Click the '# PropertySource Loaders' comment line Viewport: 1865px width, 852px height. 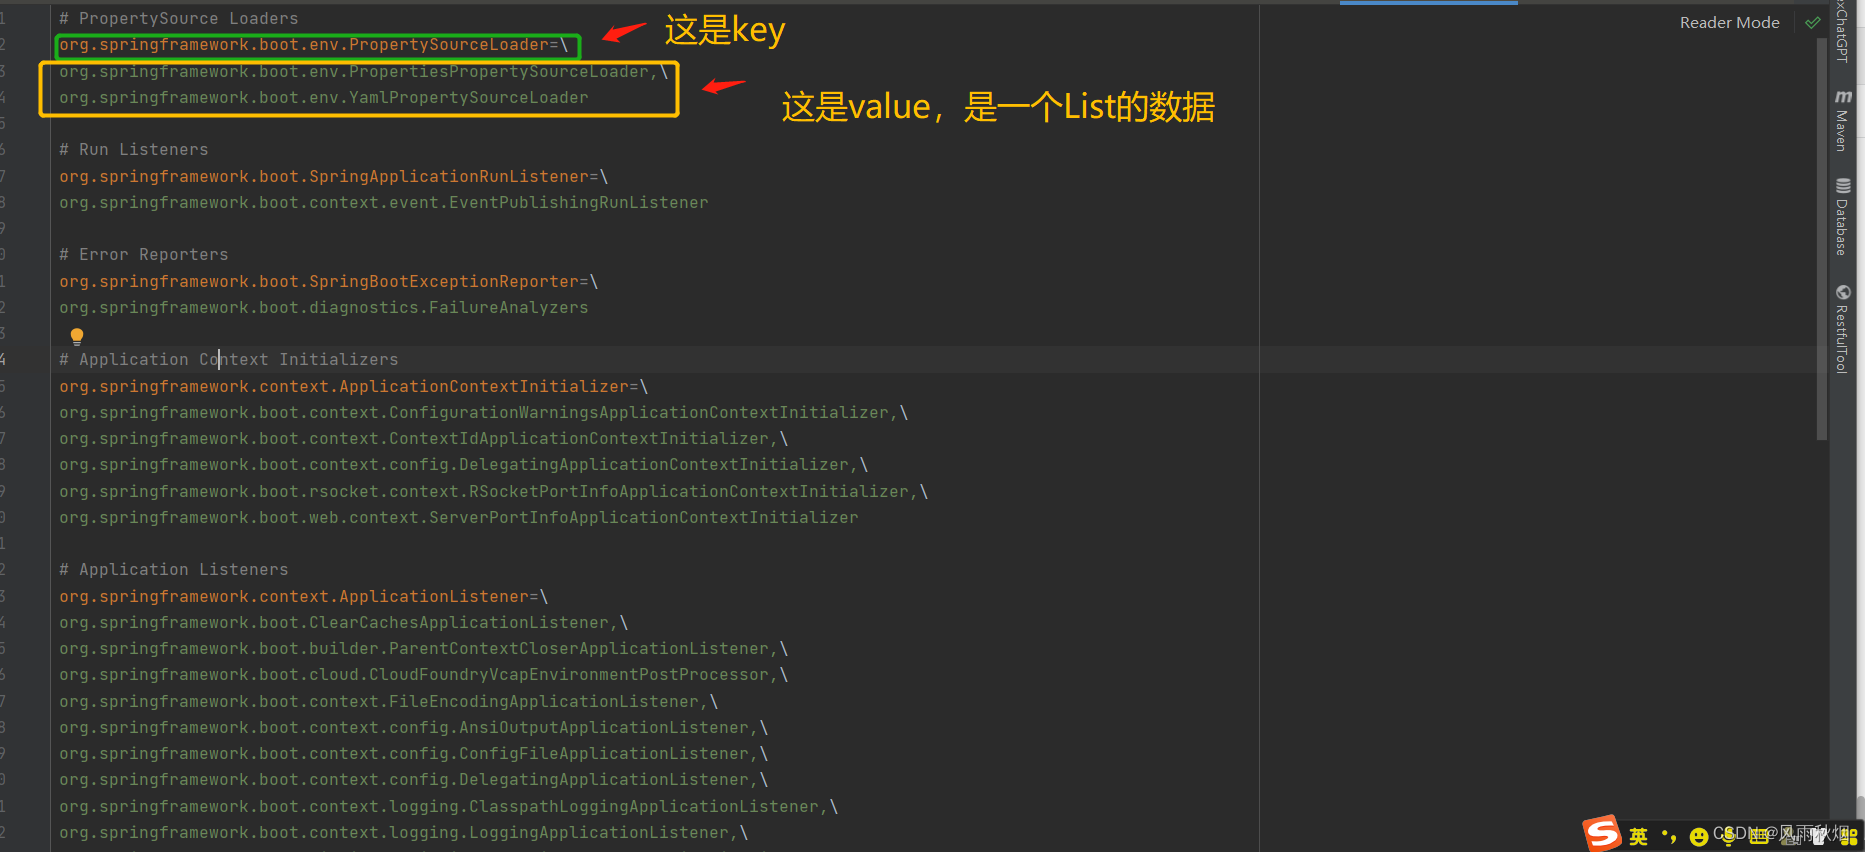coord(178,18)
